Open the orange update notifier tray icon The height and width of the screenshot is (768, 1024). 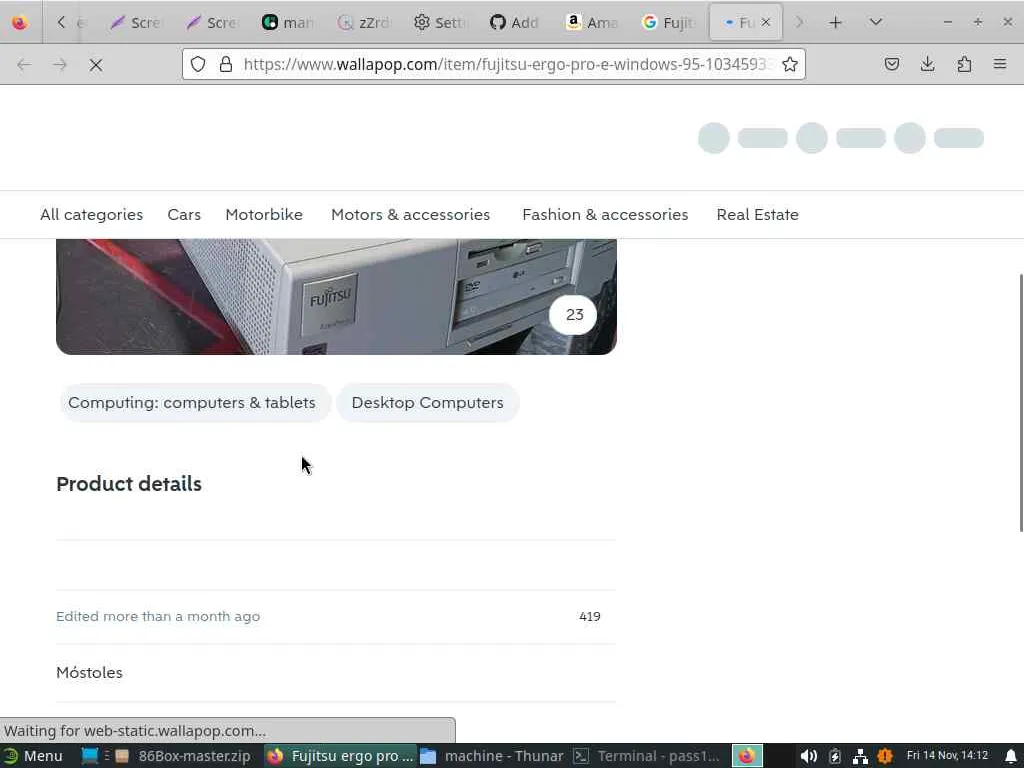tap(885, 756)
